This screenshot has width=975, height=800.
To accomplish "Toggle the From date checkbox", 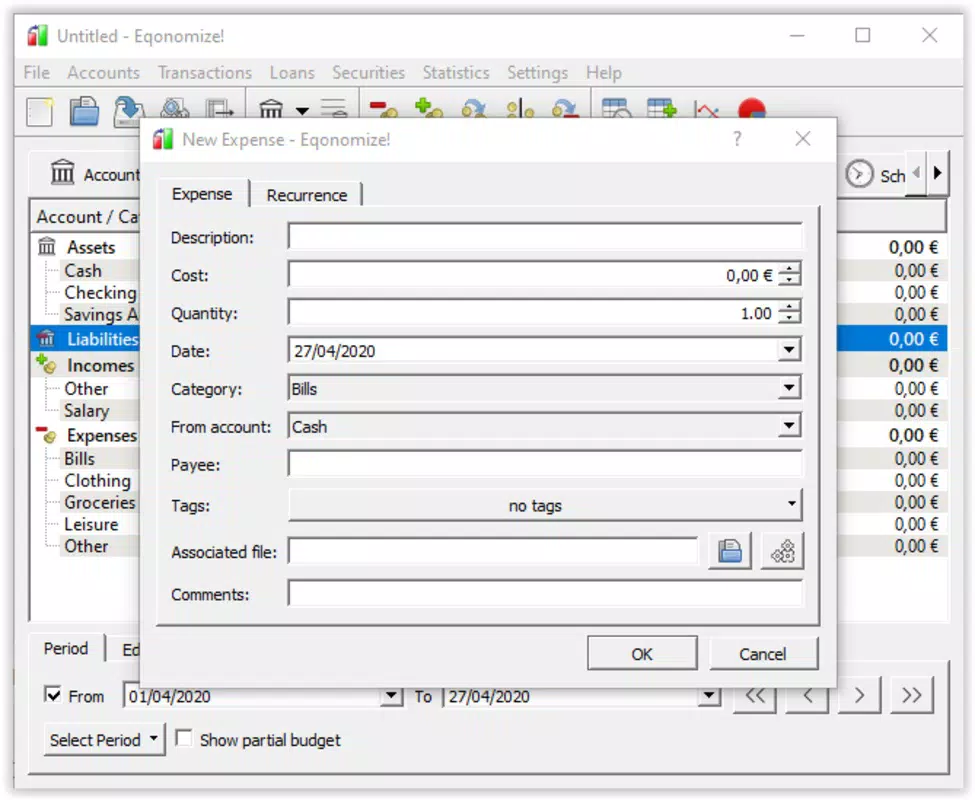I will [53, 694].
